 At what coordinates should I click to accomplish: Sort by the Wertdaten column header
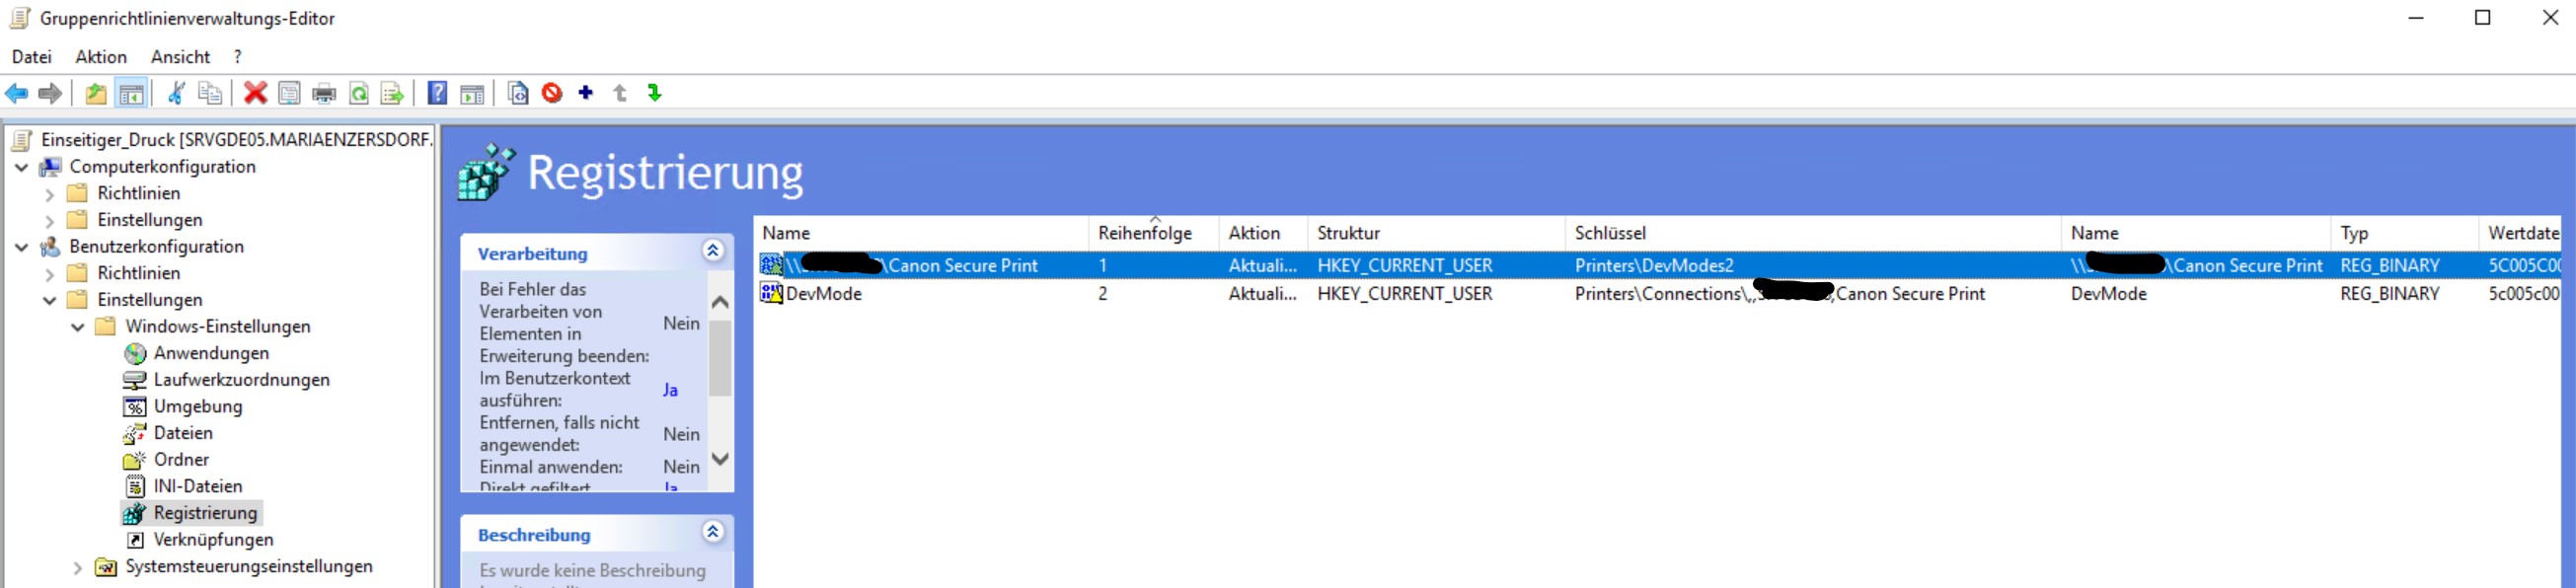[x=2521, y=233]
